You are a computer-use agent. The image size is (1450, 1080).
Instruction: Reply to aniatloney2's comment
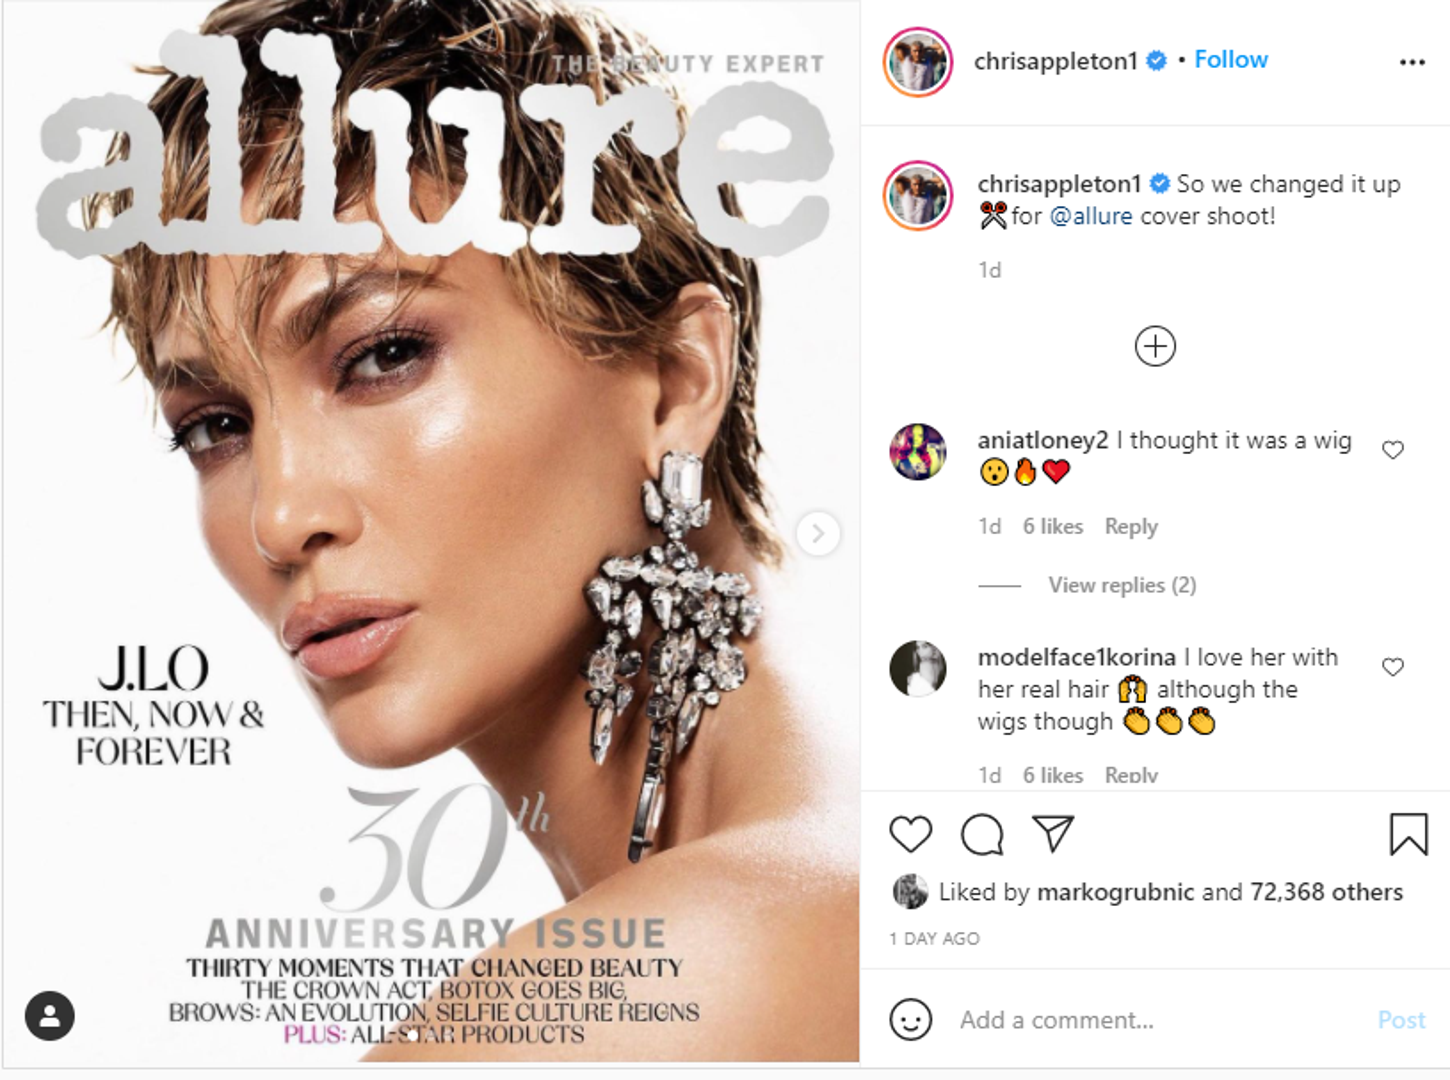pos(1131,527)
